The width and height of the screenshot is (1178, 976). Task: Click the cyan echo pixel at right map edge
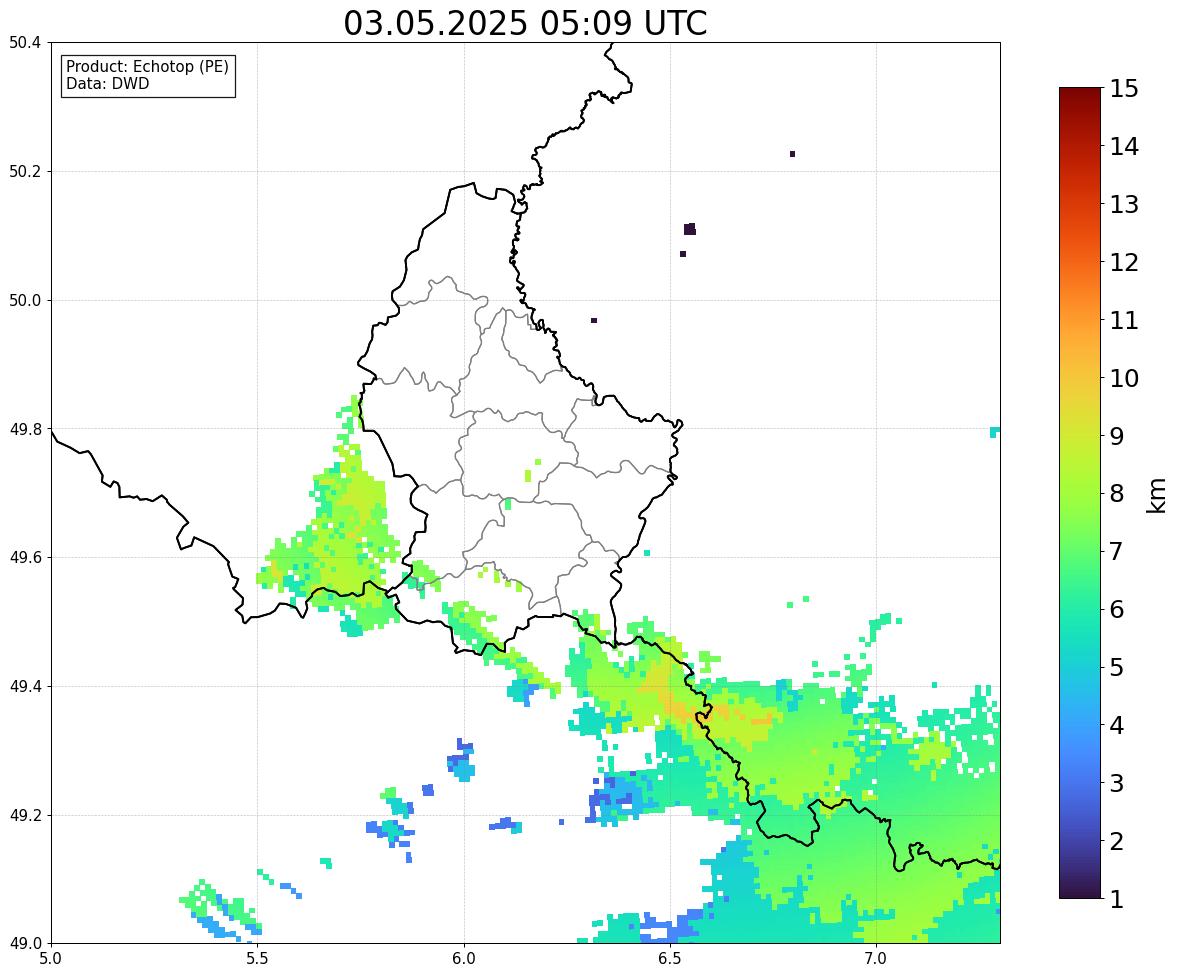995,432
